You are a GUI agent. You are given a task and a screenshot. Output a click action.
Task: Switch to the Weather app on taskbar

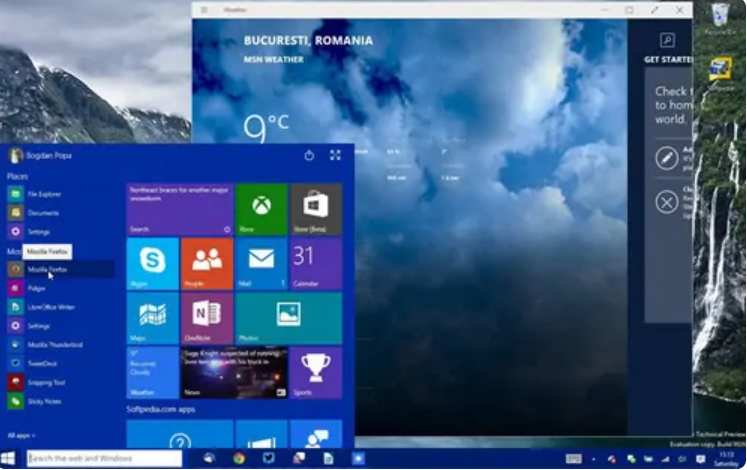click(358, 459)
